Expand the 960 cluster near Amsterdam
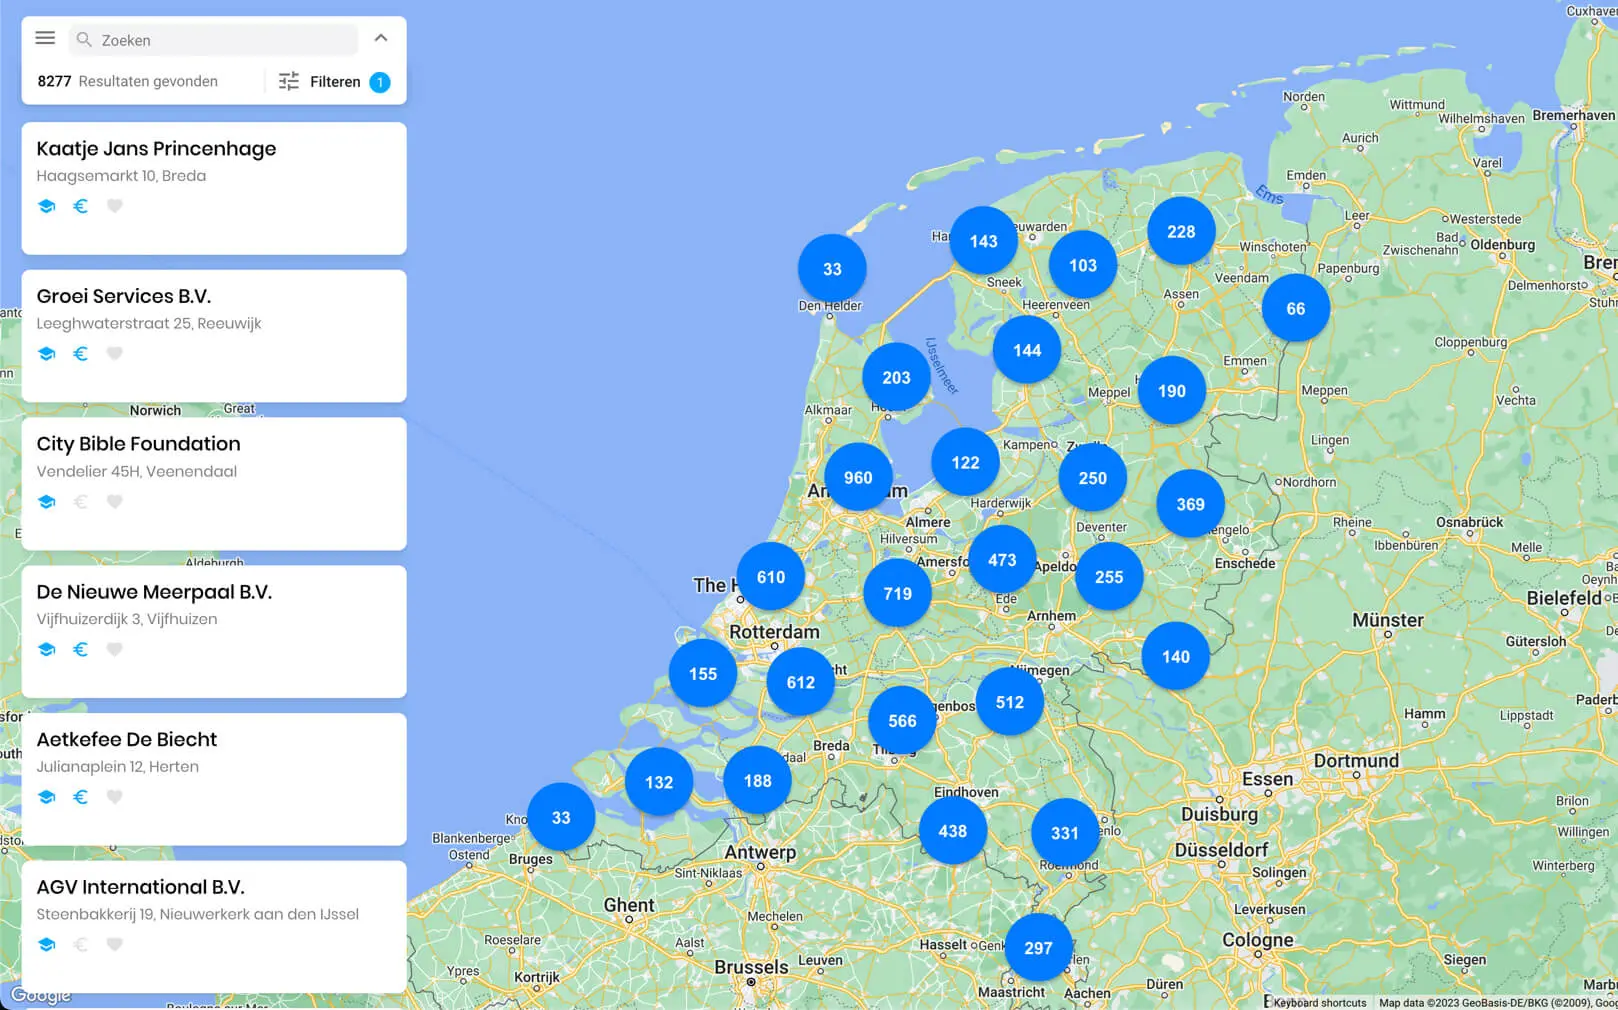The width and height of the screenshot is (1618, 1010). click(x=858, y=478)
